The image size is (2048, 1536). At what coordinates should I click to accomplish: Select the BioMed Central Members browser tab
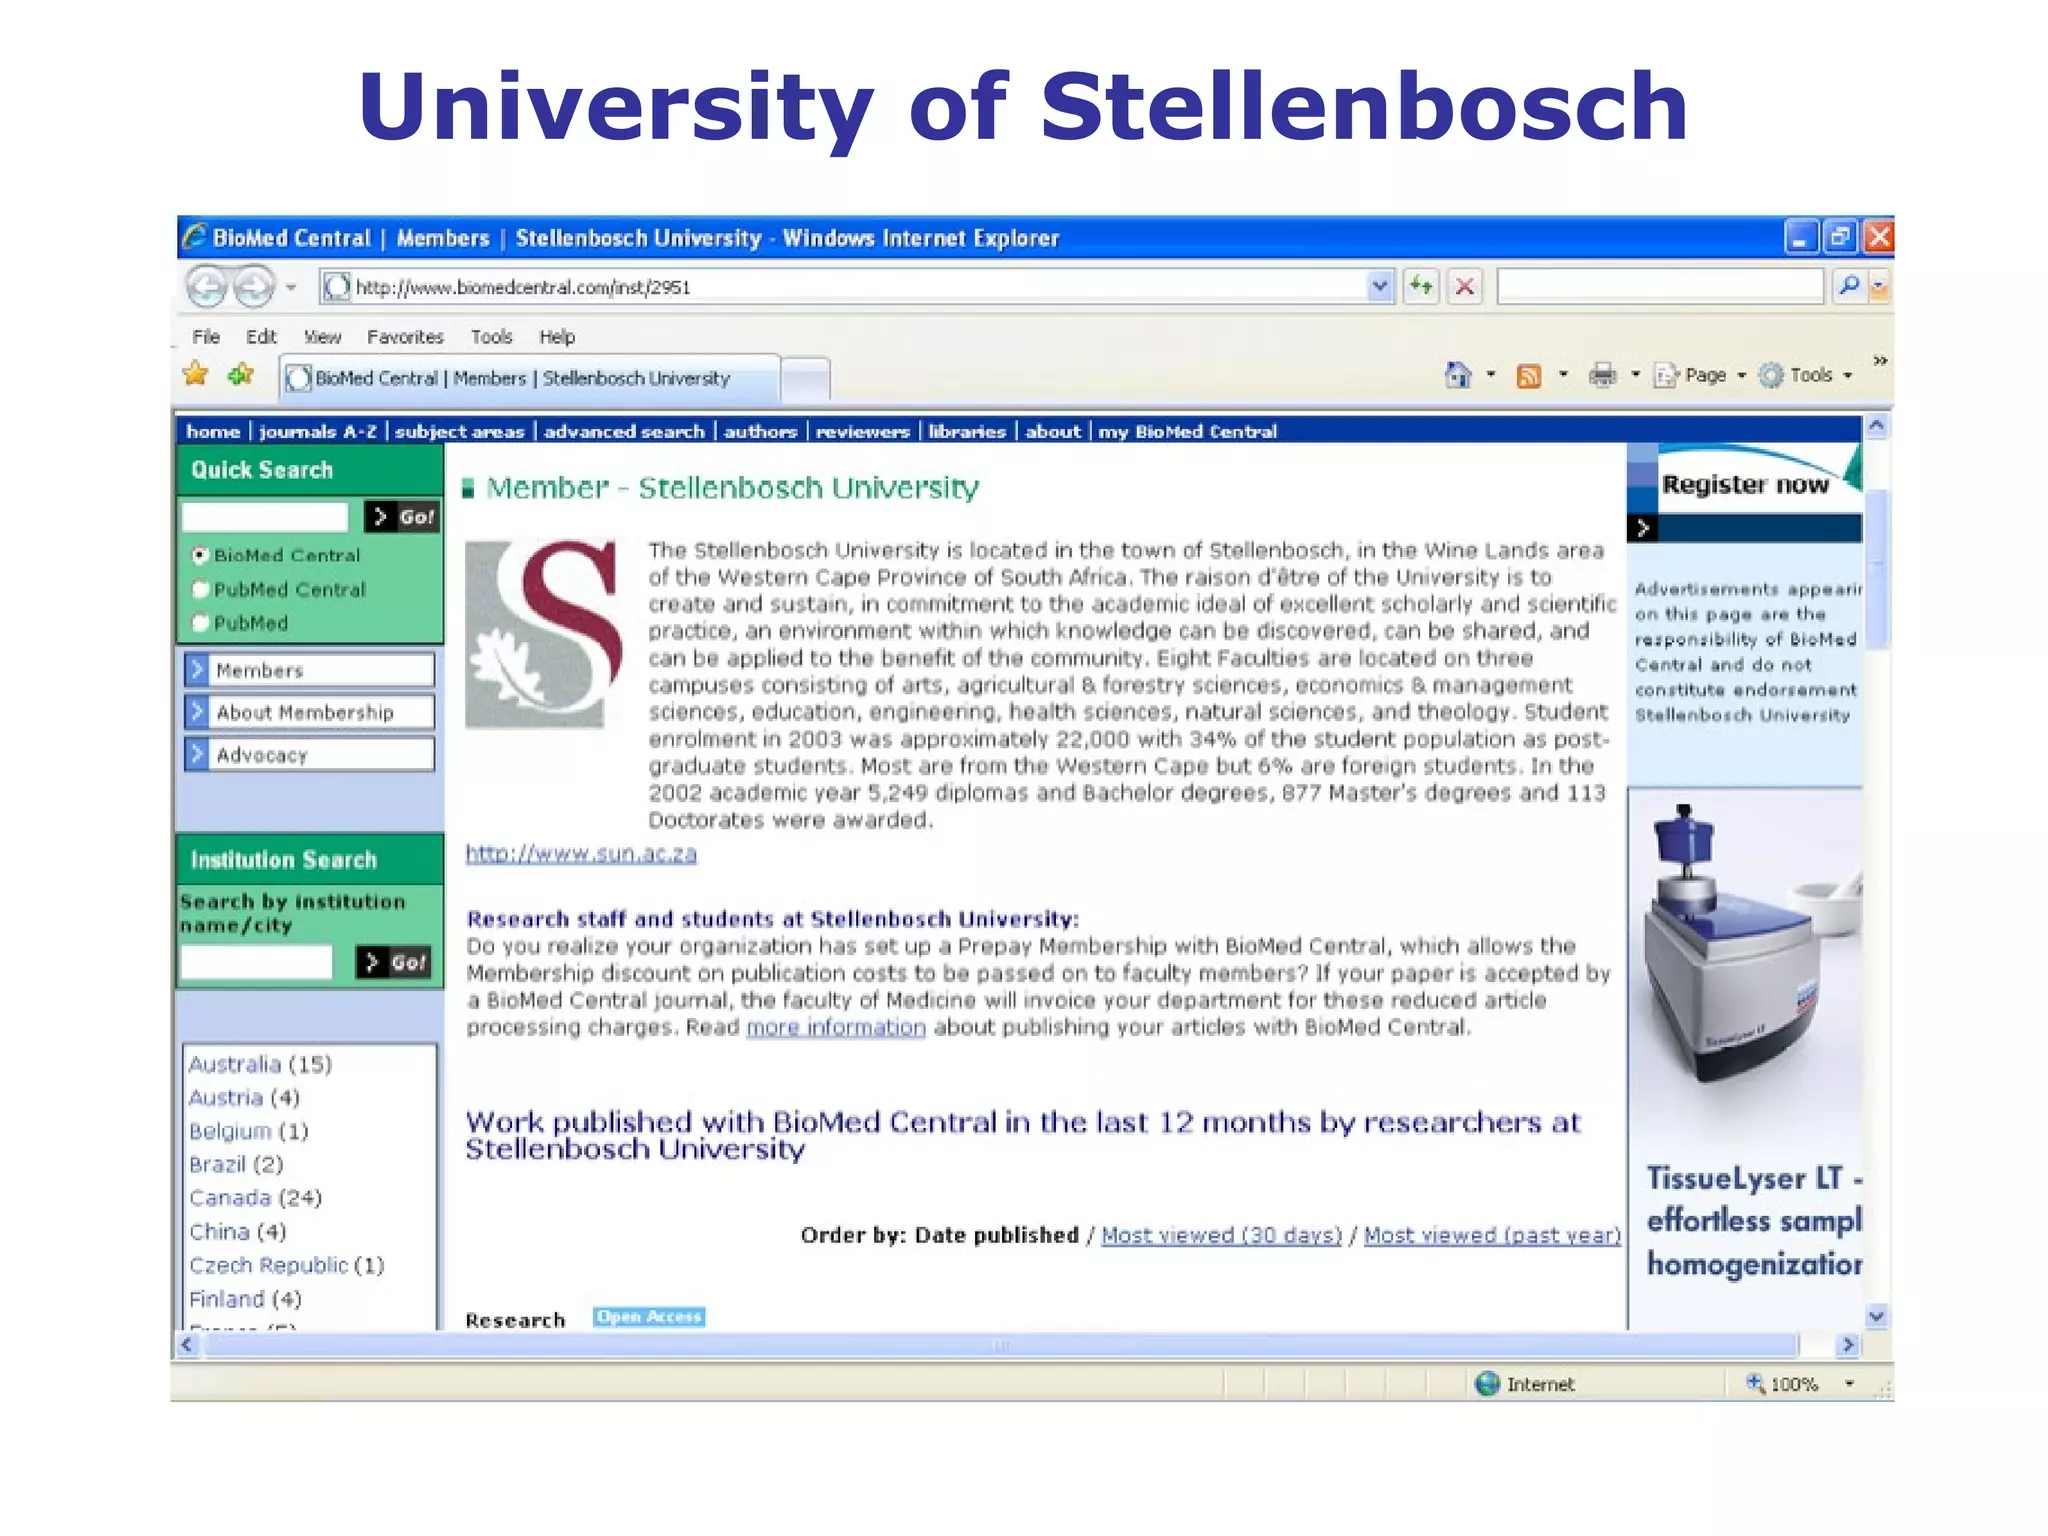tap(529, 378)
